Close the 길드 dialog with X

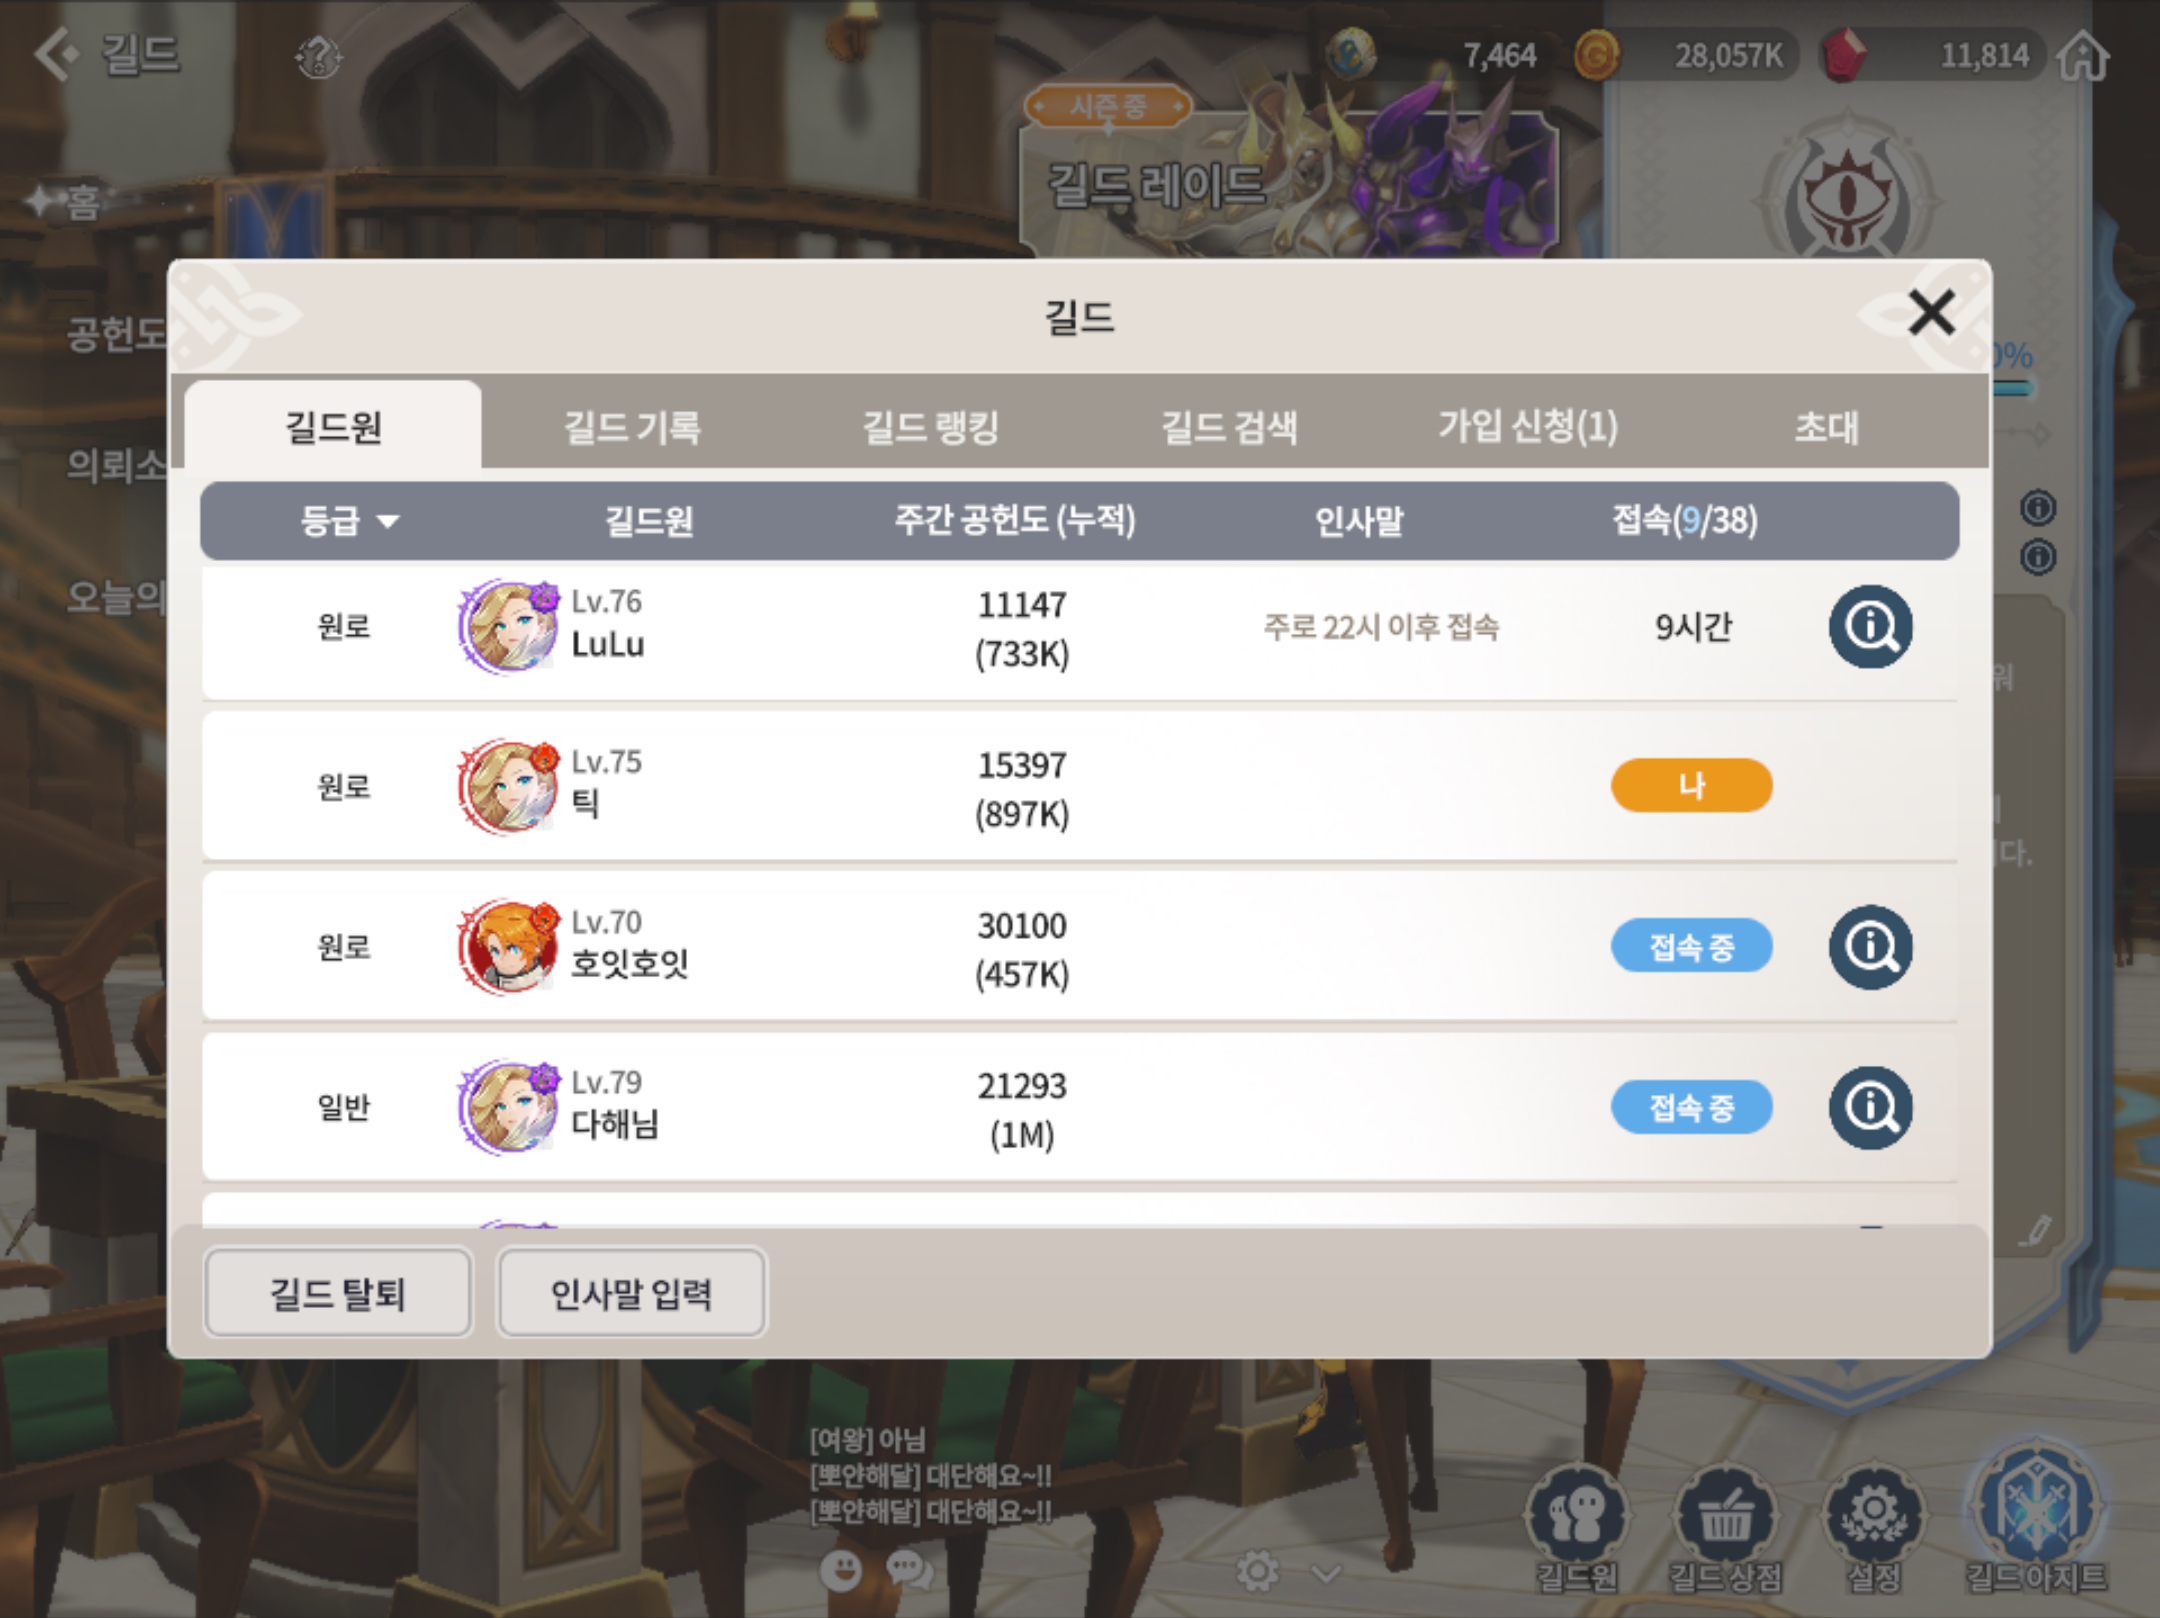1931,312
